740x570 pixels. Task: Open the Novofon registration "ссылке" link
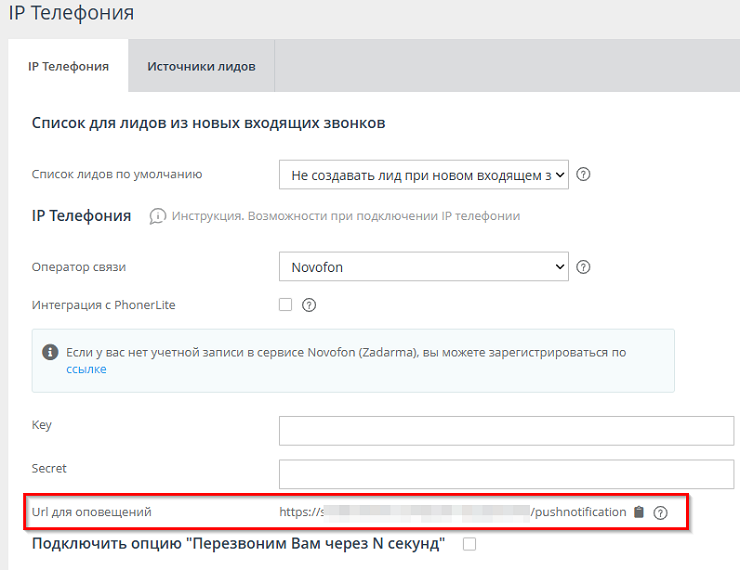[x=86, y=369]
